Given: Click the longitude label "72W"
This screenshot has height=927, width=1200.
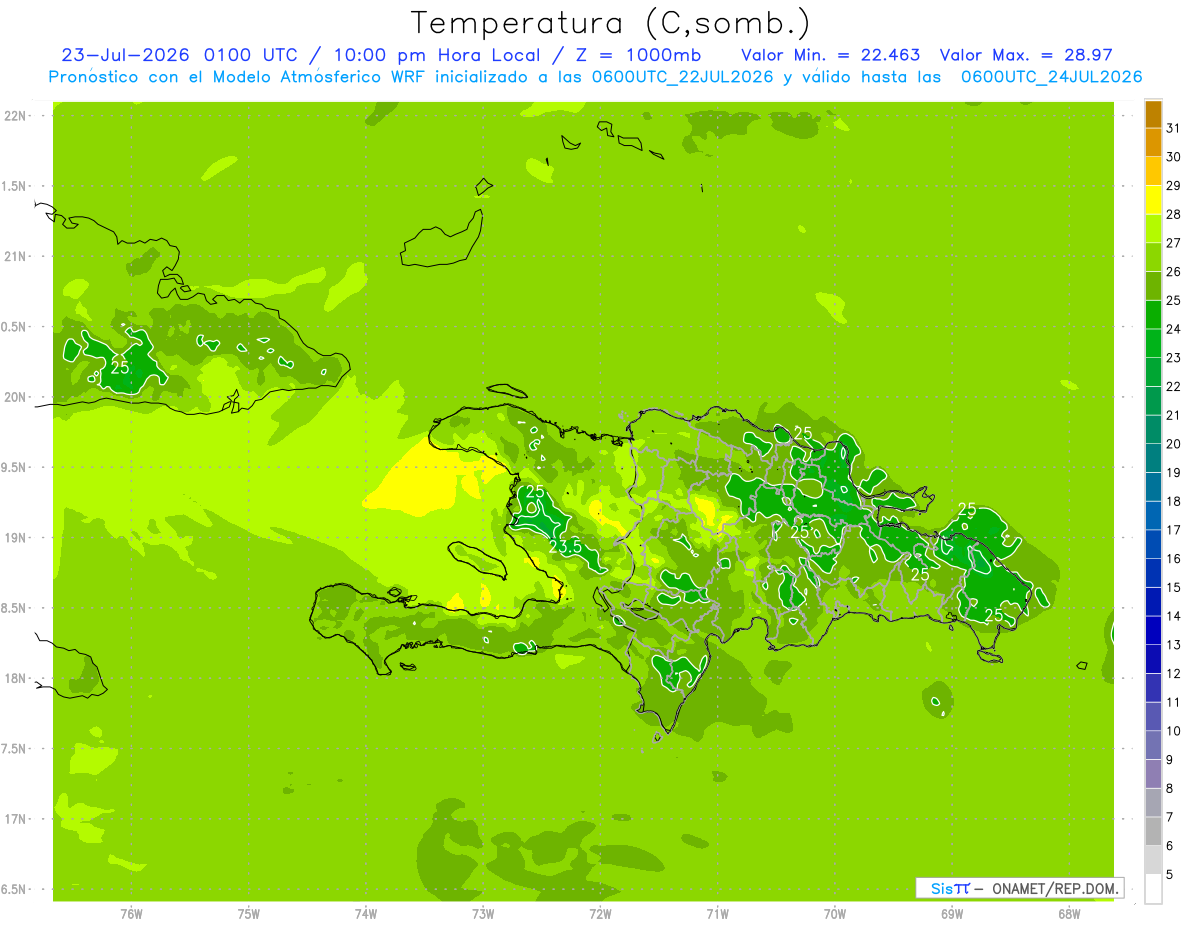Looking at the screenshot, I should pyautogui.click(x=600, y=914).
